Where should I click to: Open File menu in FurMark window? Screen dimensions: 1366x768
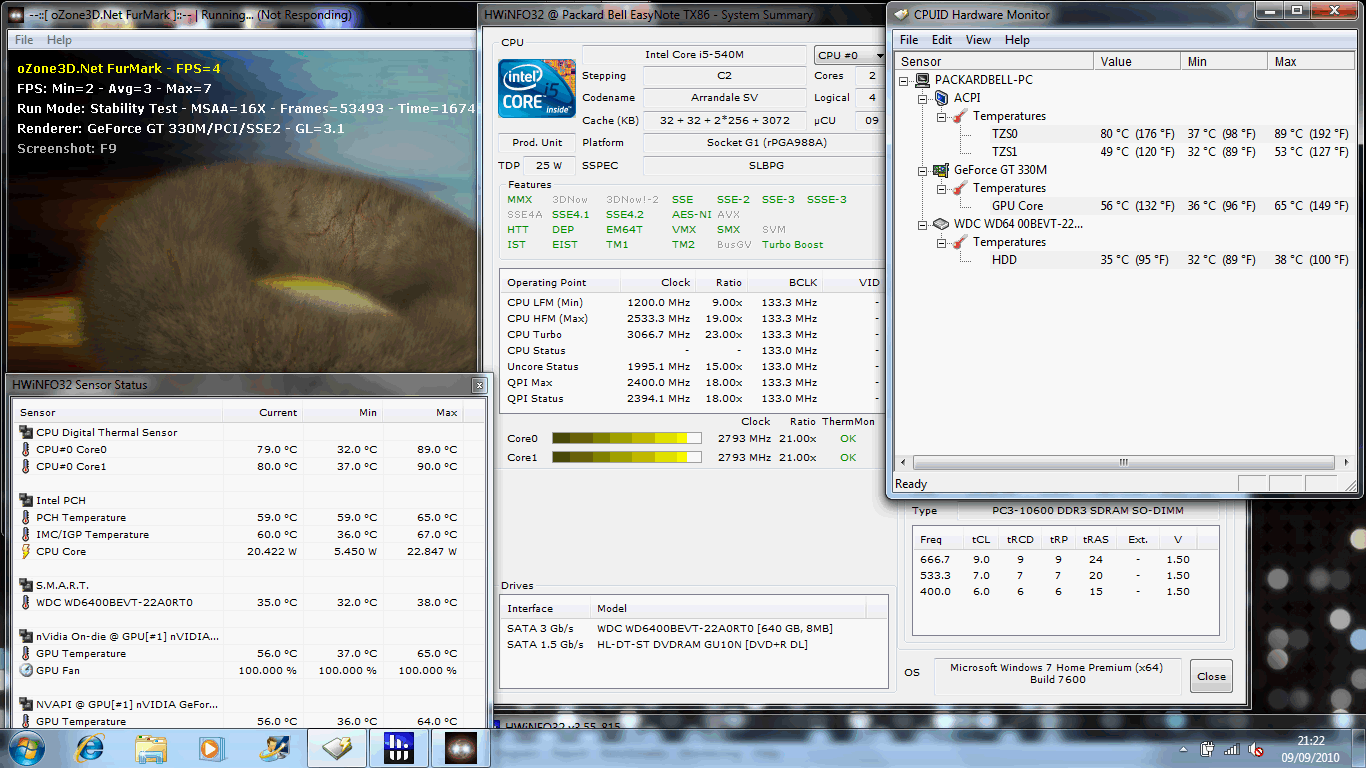tap(24, 40)
